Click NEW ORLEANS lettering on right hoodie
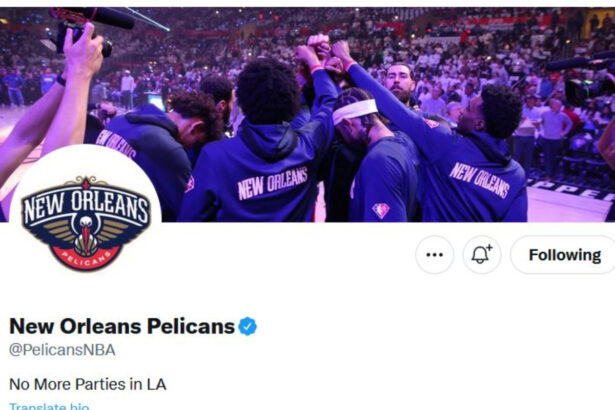Screen dimensions: 615x410 click(479, 180)
